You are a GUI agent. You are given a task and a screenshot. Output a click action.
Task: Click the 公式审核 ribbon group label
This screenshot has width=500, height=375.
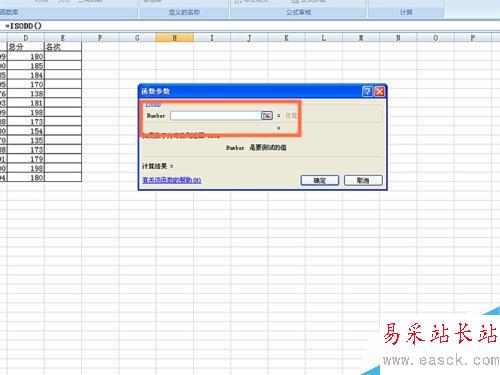[298, 12]
